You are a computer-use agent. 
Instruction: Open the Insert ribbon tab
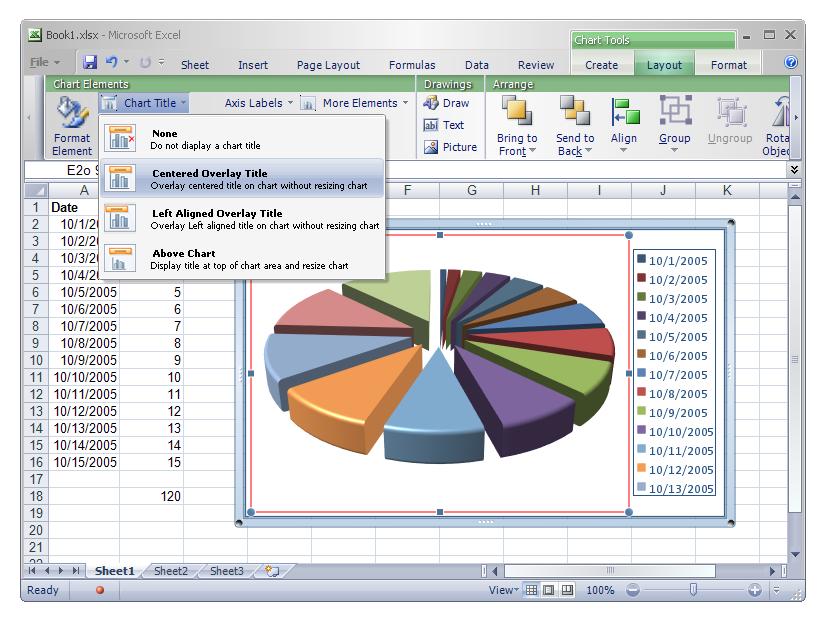pyautogui.click(x=253, y=65)
